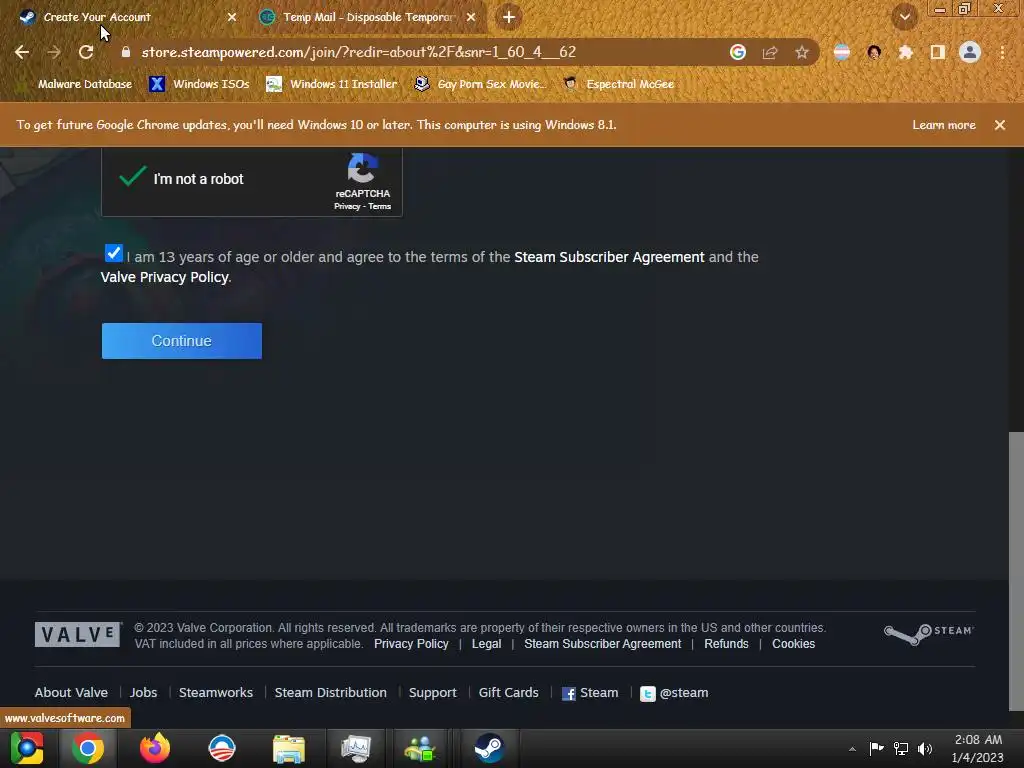This screenshot has width=1024, height=768.
Task: Open the Espectral McGee bookmark
Action: [x=619, y=84]
